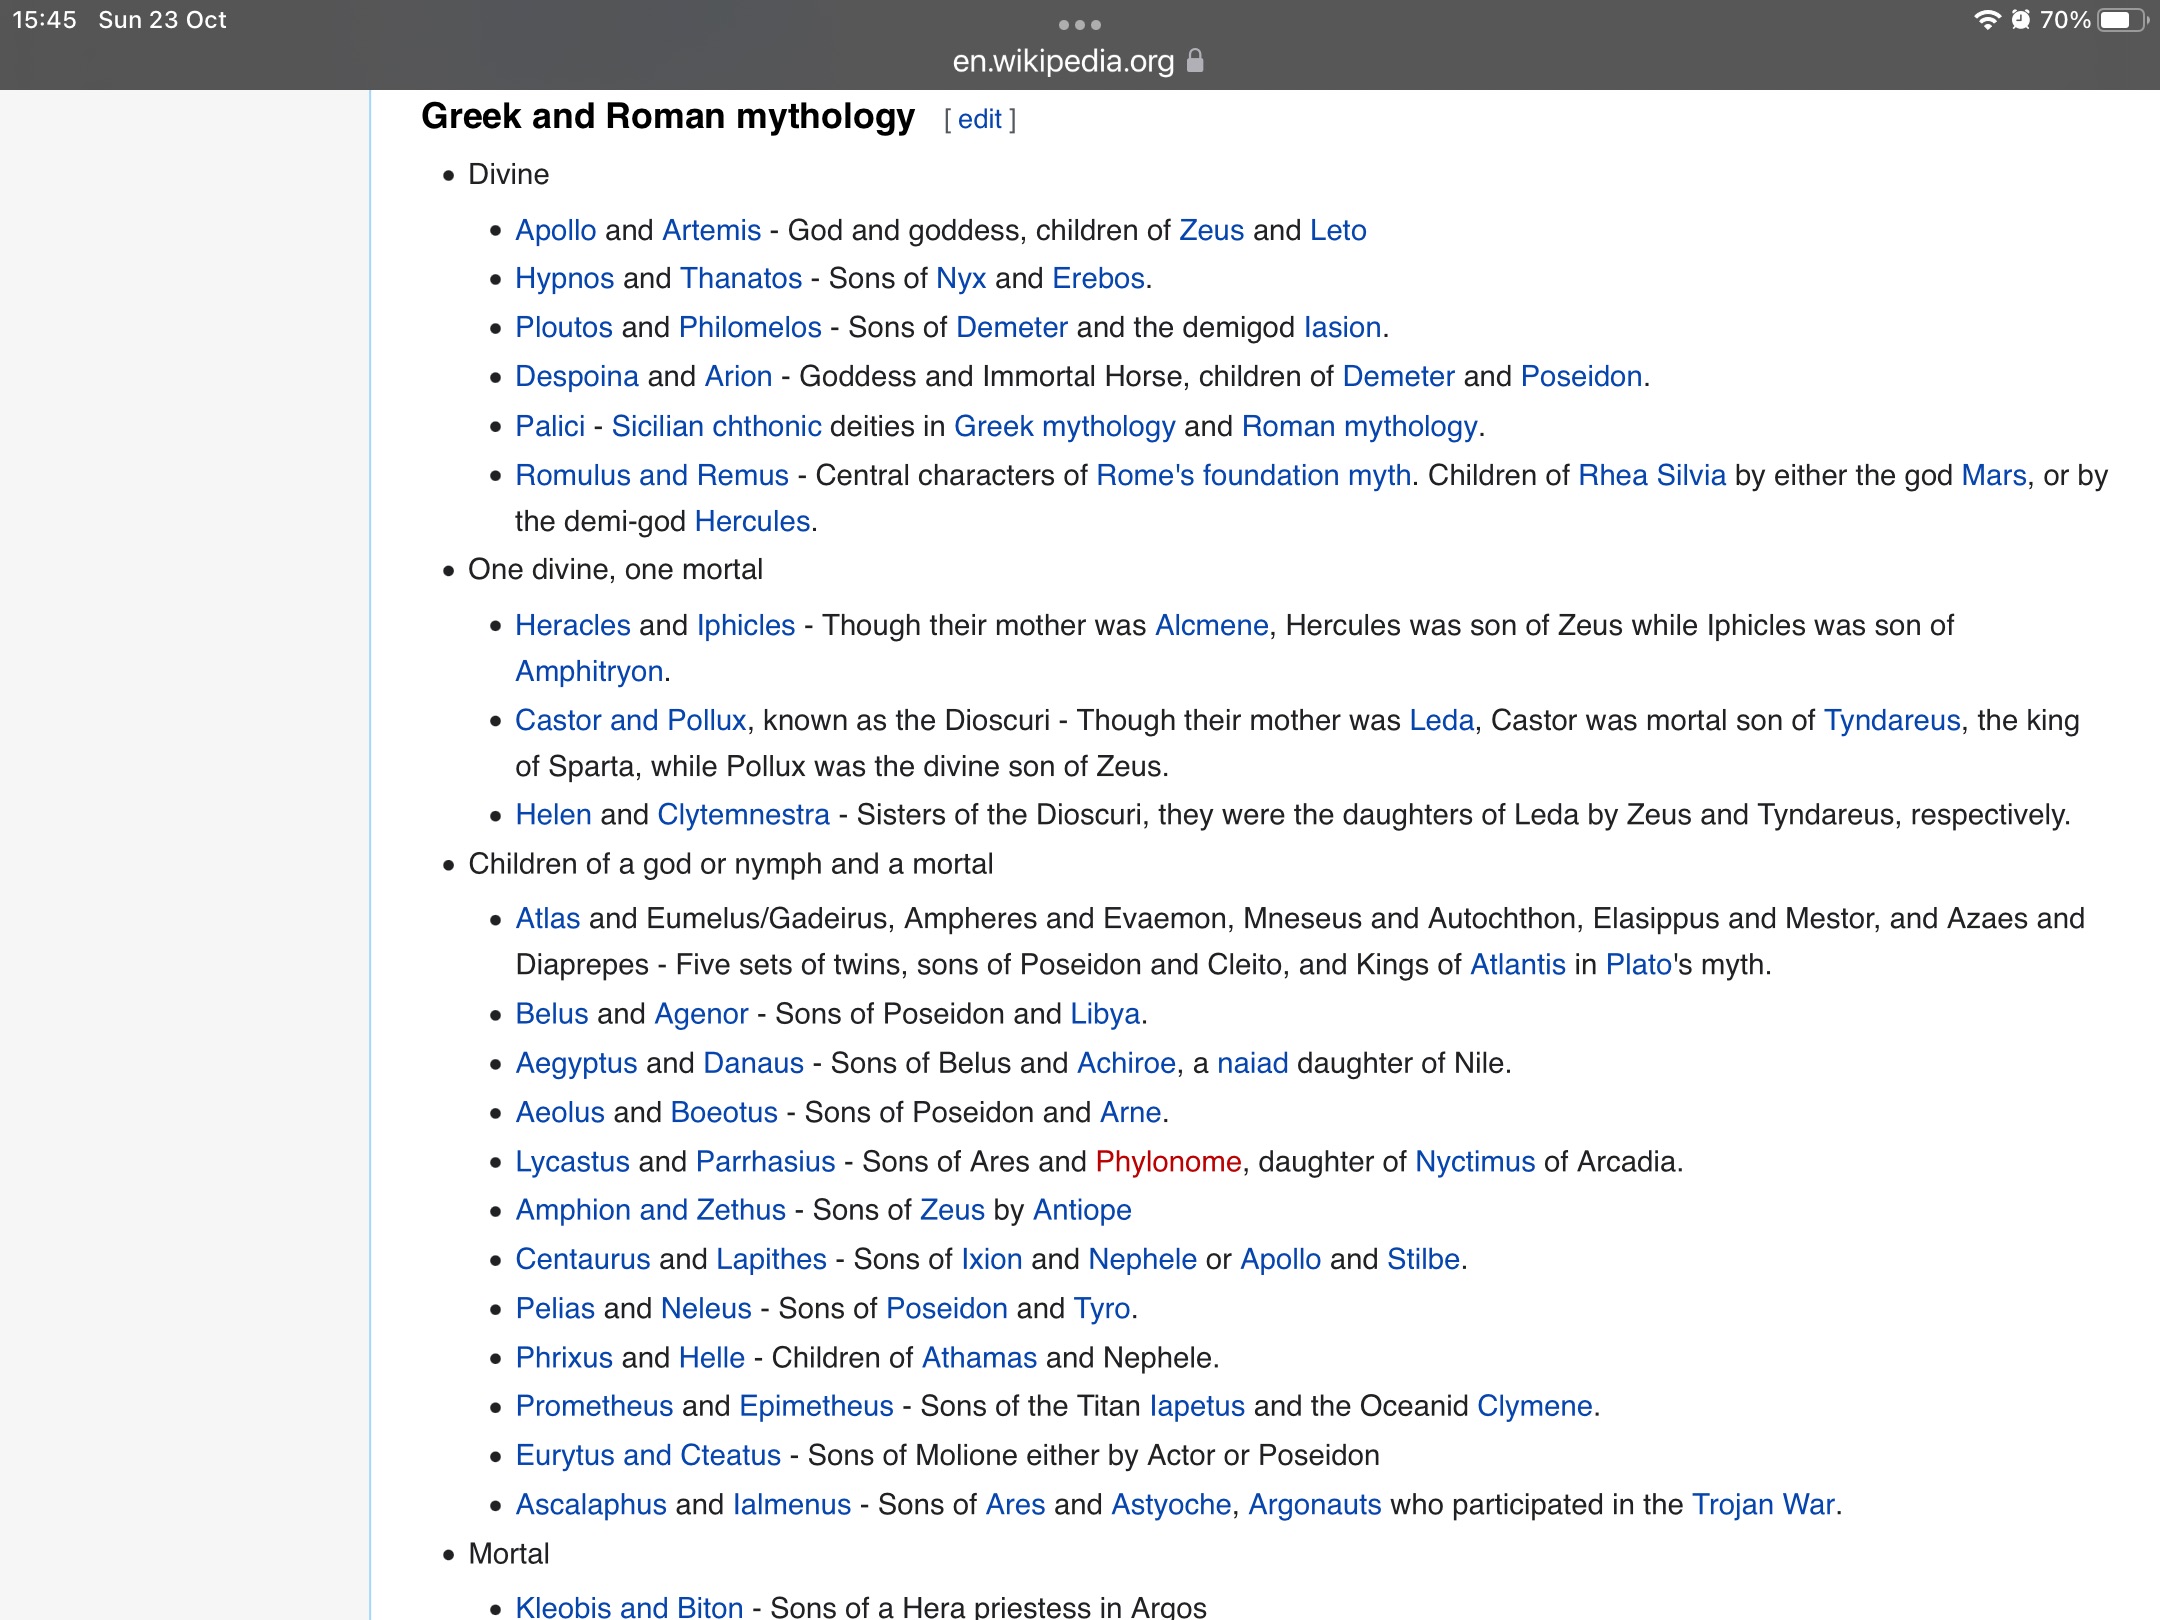Tap the clock time in the status bar
Screen dimensions: 2160x1620
tap(44, 20)
